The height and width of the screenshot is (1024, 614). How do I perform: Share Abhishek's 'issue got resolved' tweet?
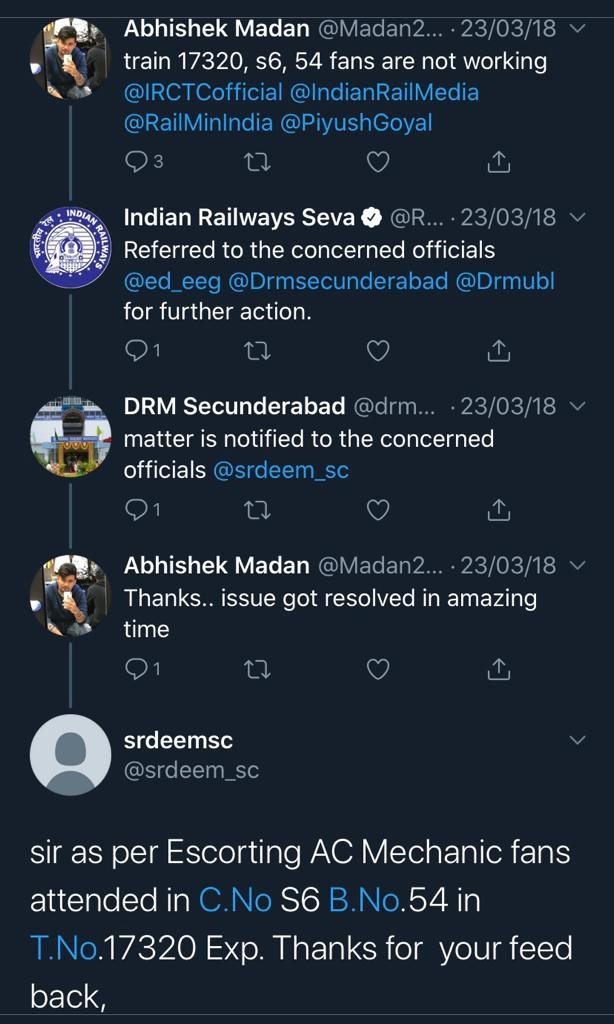click(498, 669)
